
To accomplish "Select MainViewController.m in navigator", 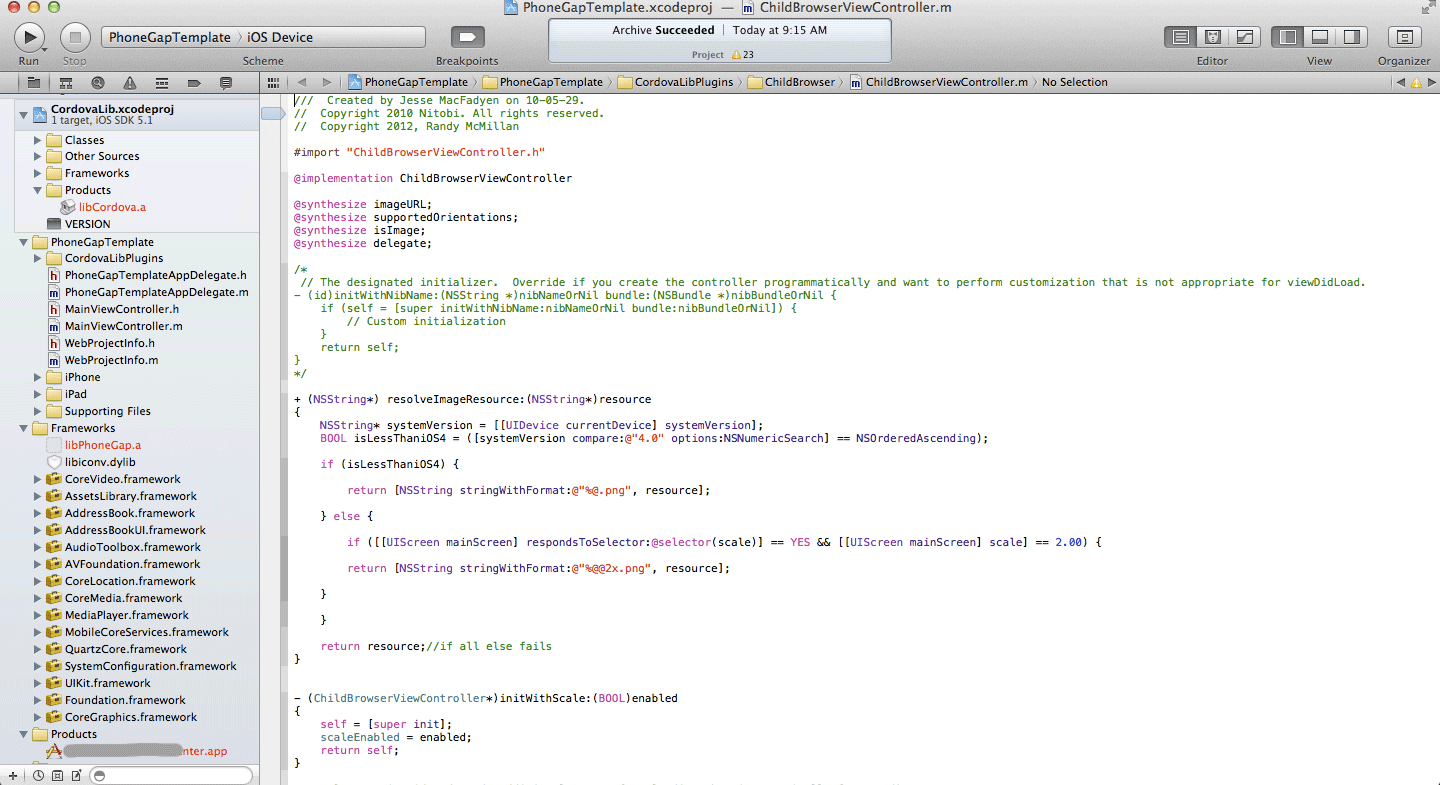I will [x=123, y=326].
